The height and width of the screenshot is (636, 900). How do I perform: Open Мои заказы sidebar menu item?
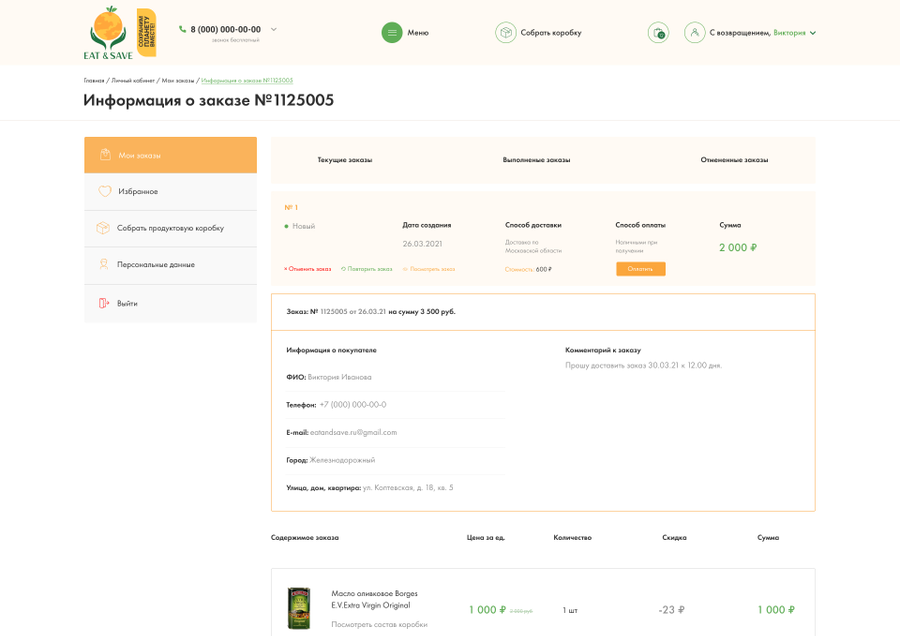click(170, 155)
